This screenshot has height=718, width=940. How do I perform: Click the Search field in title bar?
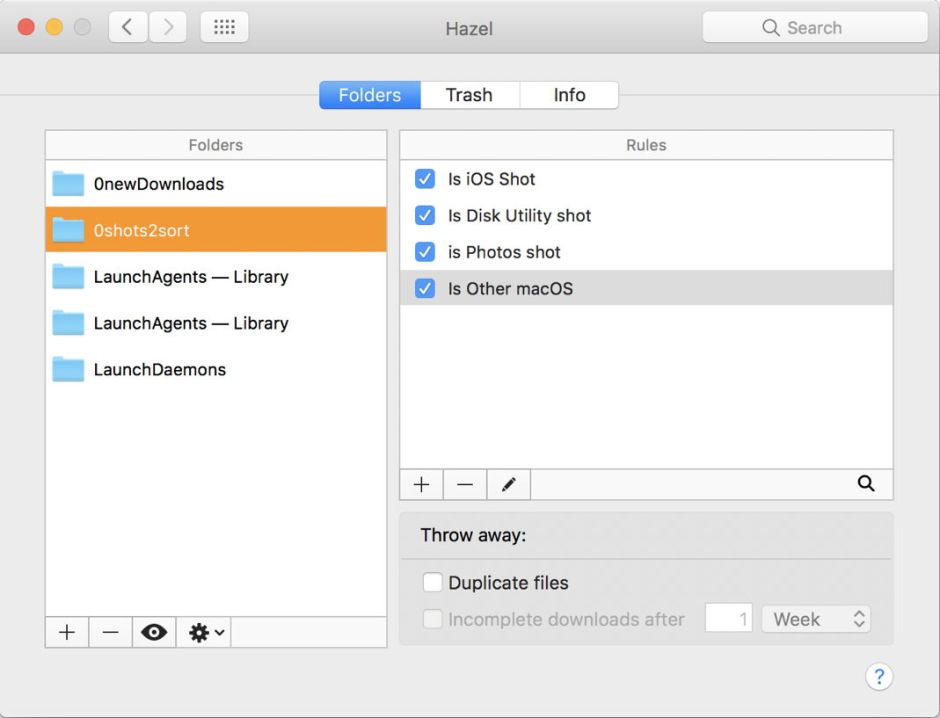click(x=815, y=28)
